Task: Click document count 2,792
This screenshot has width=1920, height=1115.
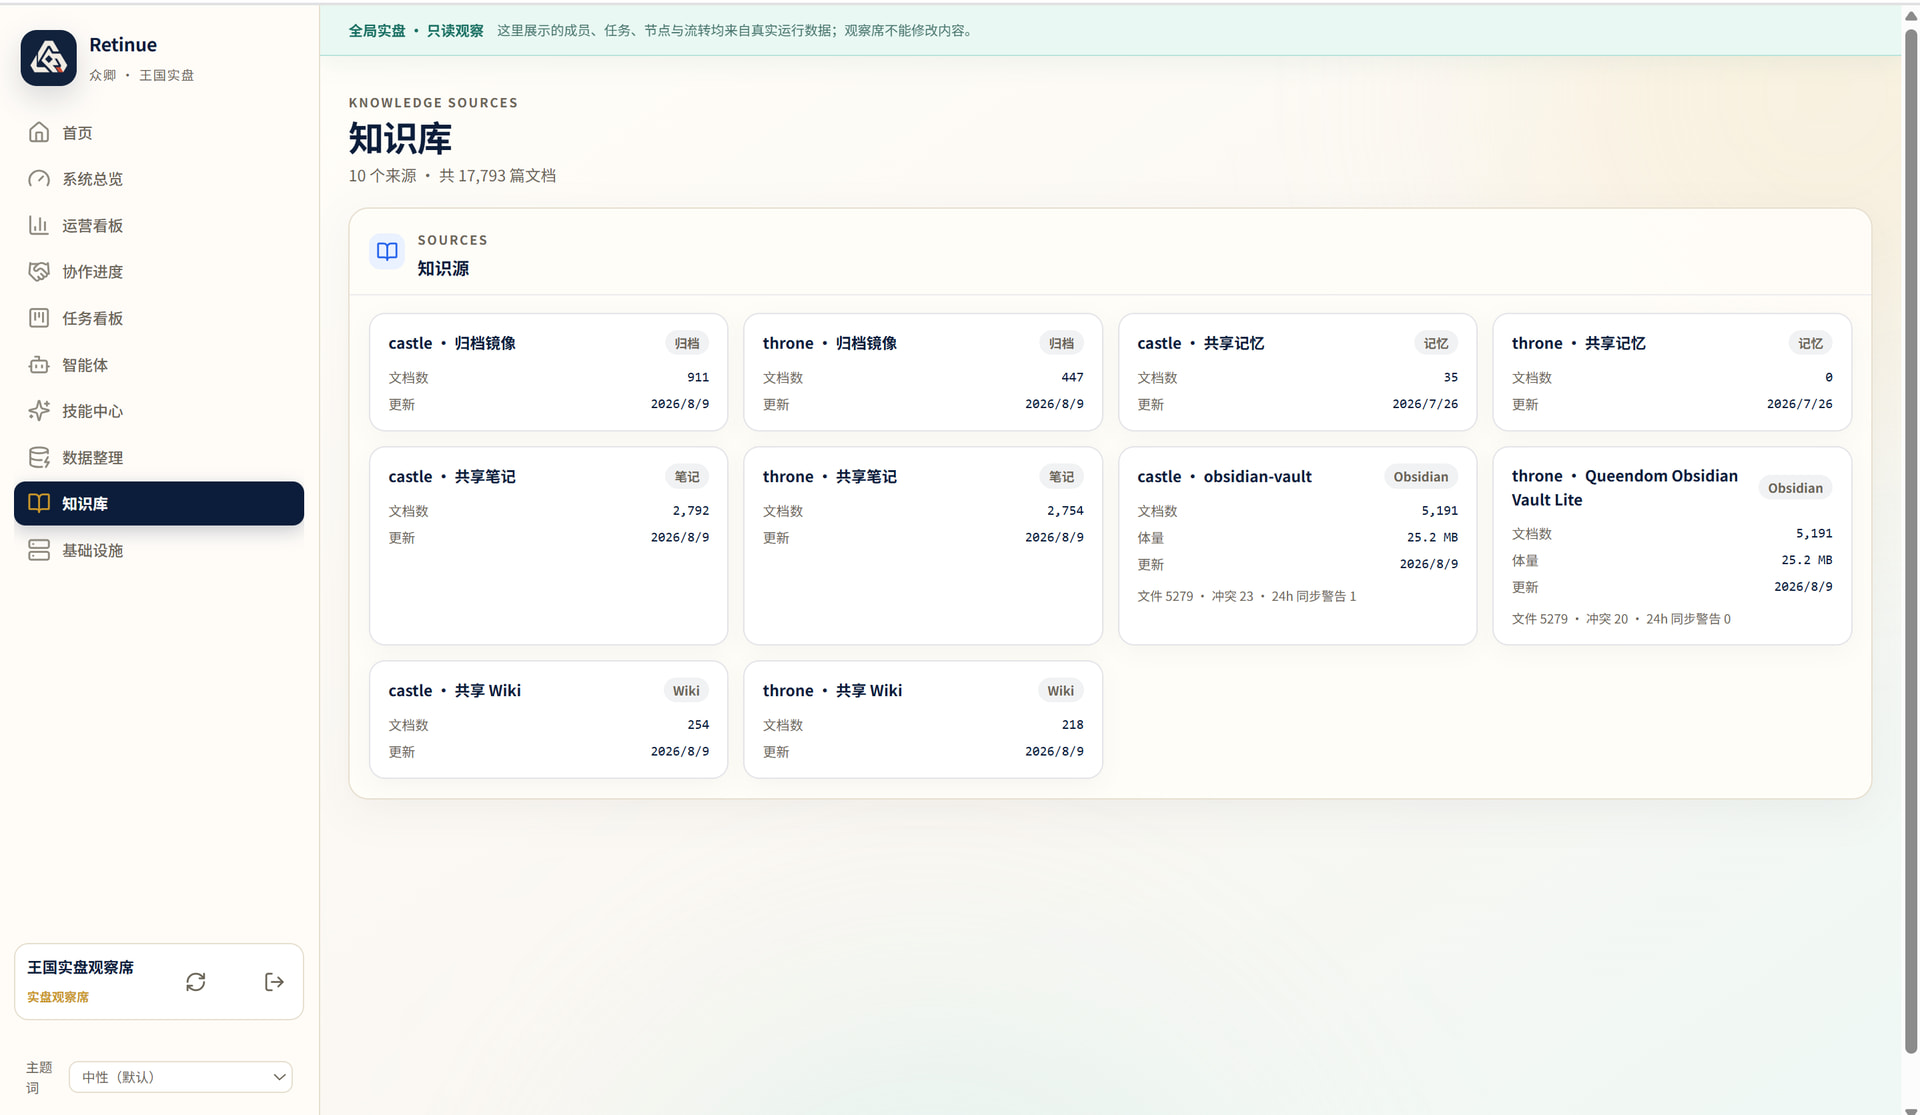Action: click(x=691, y=511)
